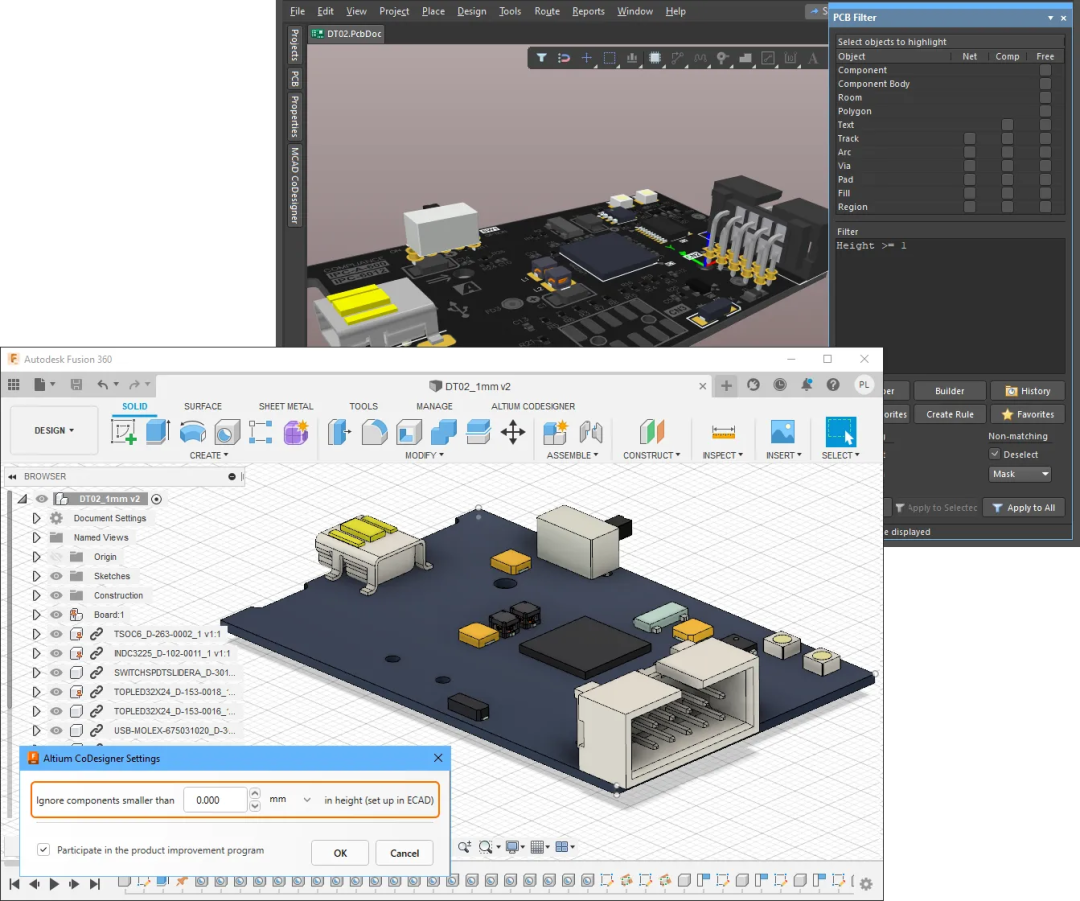Image resolution: width=1080 pixels, height=901 pixels.
Task: Click the component height value field
Action: coord(214,800)
